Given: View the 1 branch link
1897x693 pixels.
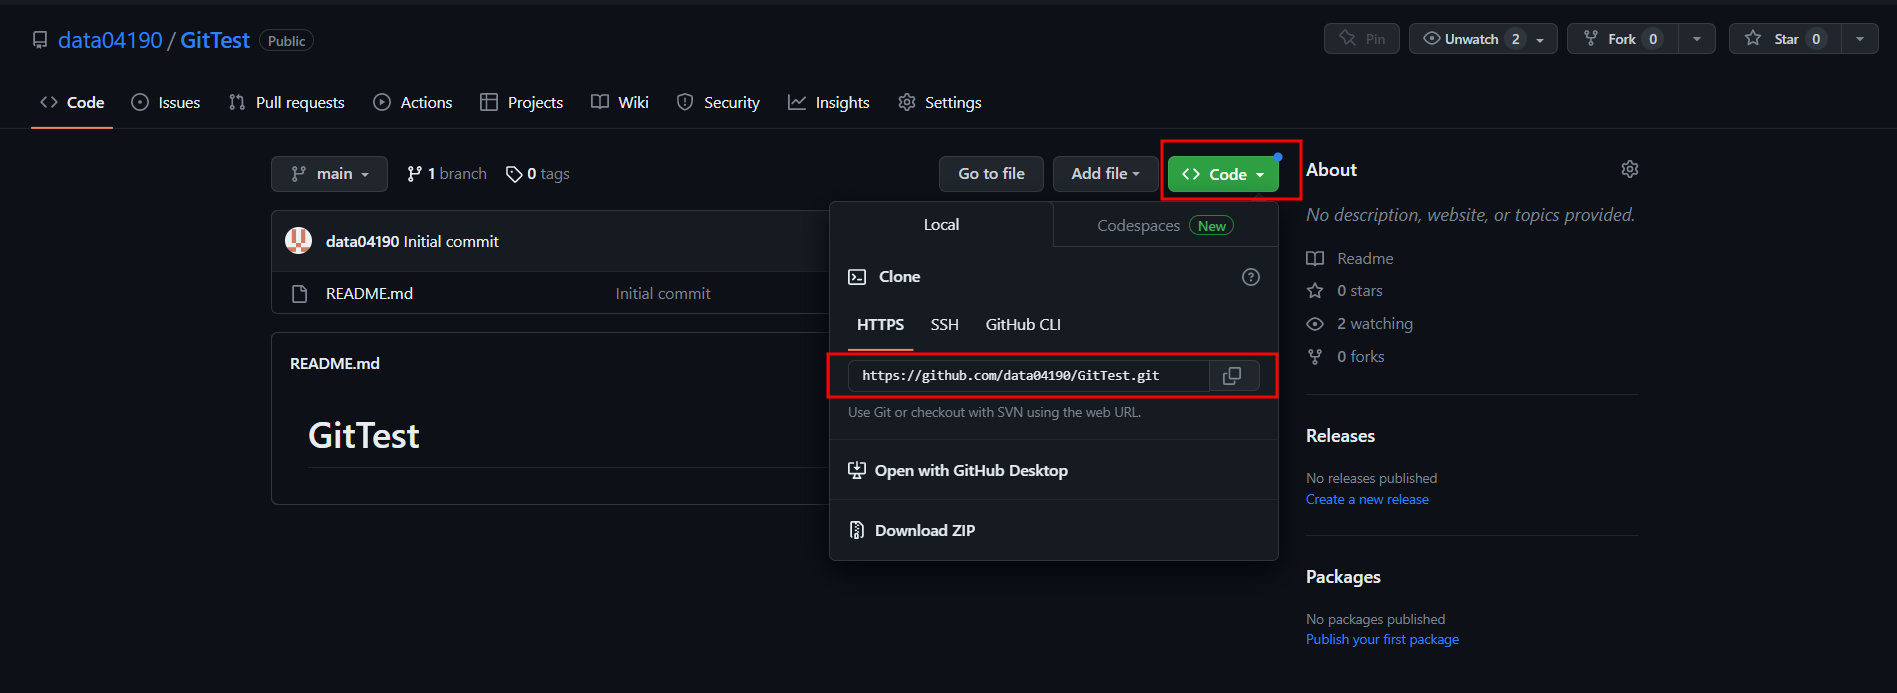Looking at the screenshot, I should [447, 174].
